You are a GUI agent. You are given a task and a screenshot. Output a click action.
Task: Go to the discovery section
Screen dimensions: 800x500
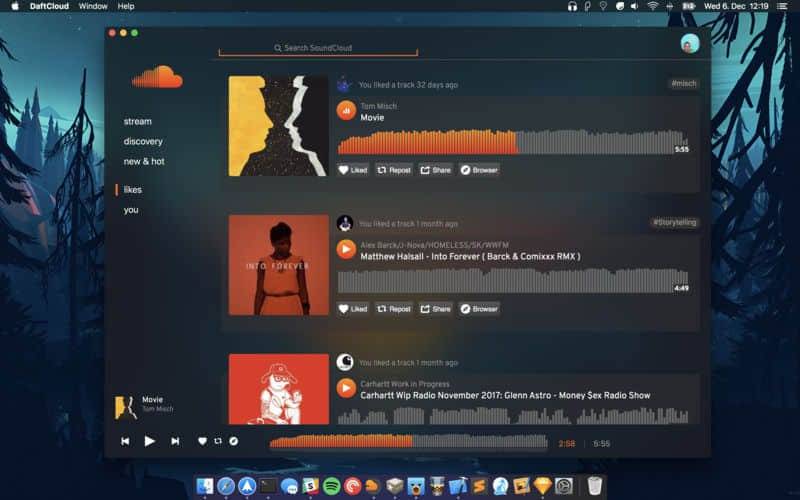coord(143,141)
